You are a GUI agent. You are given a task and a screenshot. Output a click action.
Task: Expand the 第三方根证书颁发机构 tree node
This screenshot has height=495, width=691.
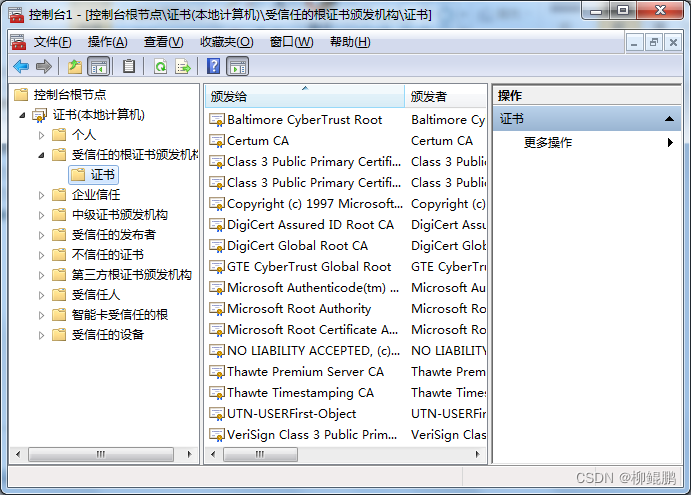coord(41,275)
